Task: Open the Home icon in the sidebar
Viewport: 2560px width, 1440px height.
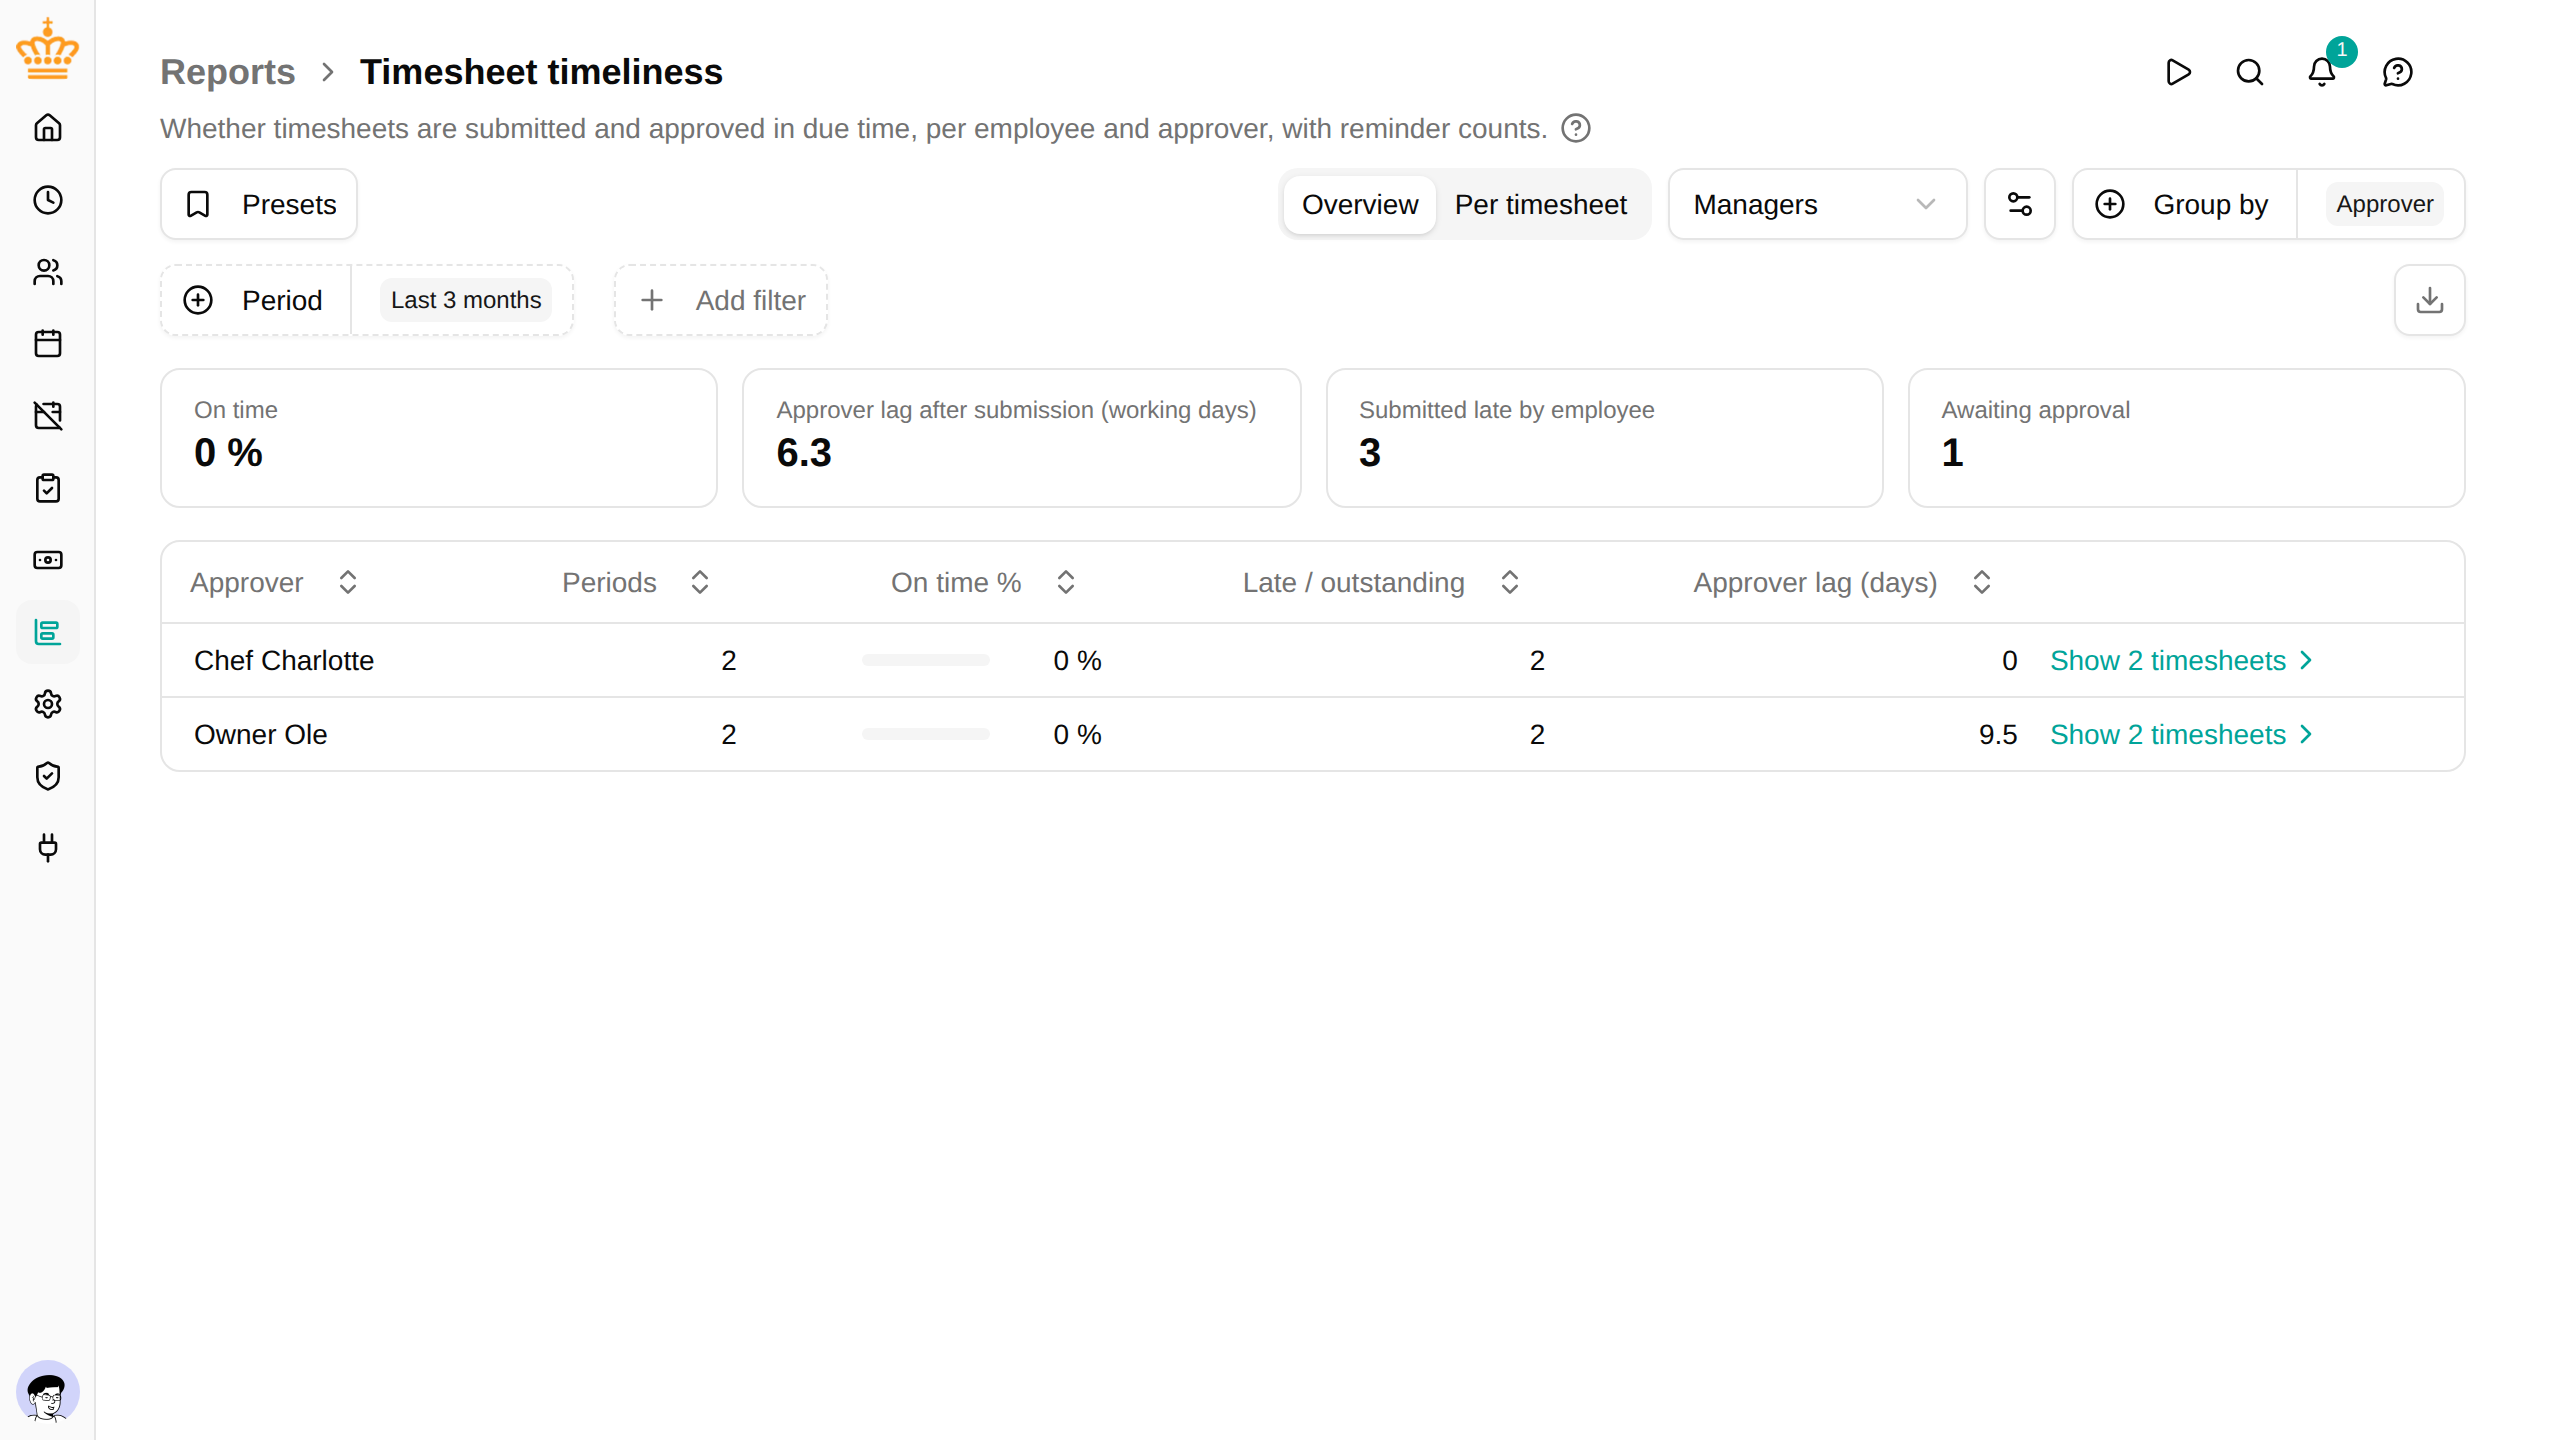Action: click(48, 128)
